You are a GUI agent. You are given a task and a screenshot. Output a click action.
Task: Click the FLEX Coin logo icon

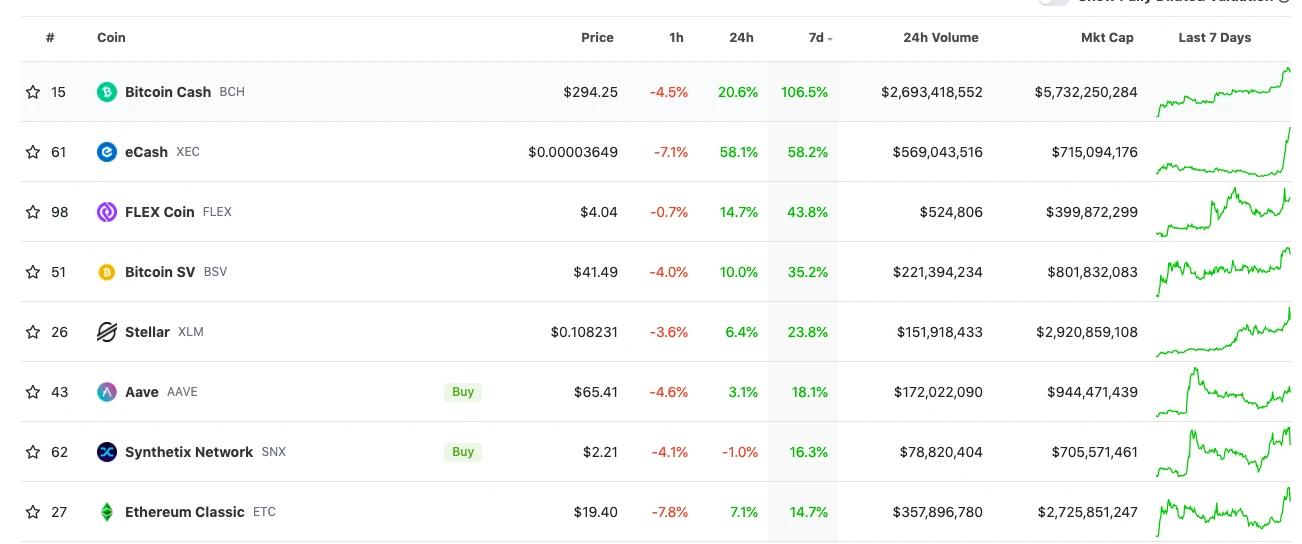tap(107, 212)
